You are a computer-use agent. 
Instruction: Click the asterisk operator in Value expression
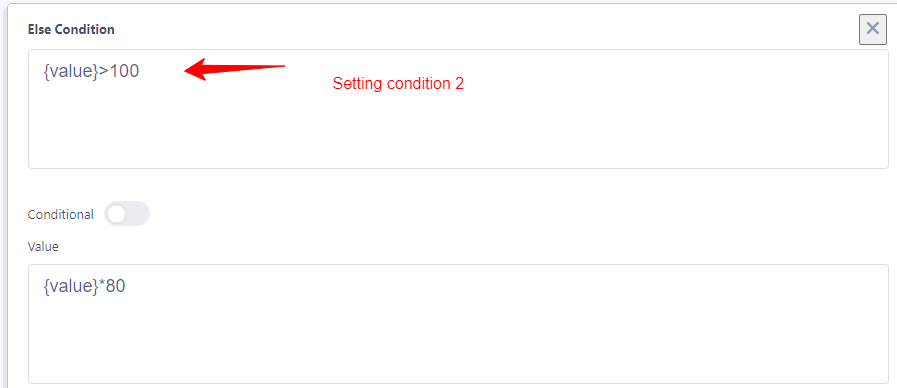[102, 284]
